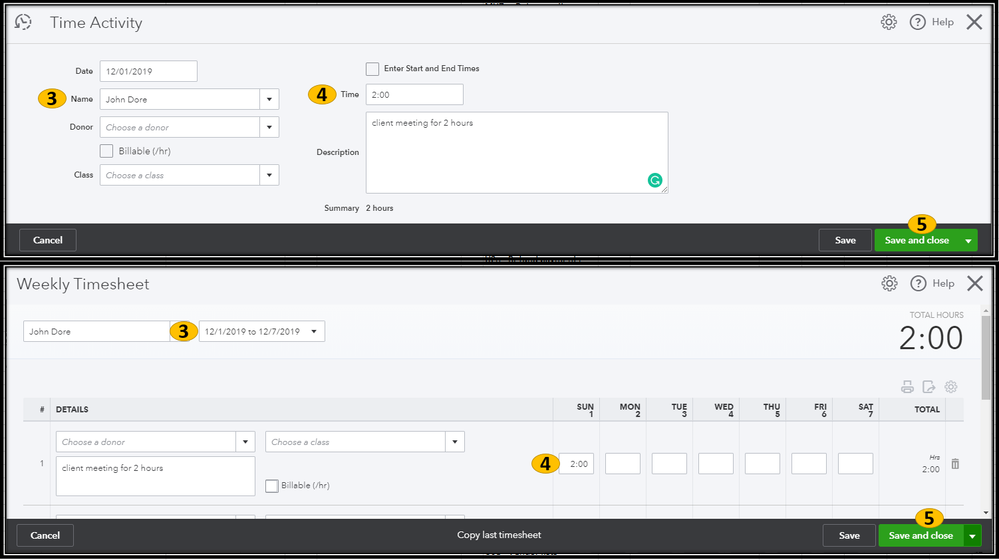Close the Time Activity window
This screenshot has width=999, height=560.
[974, 22]
